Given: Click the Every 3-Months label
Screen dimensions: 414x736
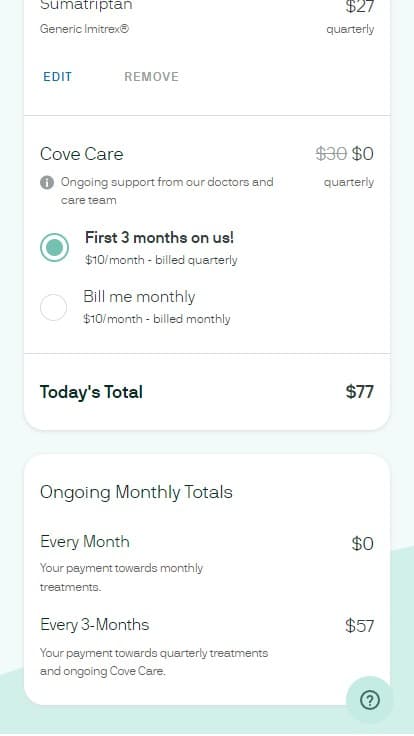Looking at the screenshot, I should [94, 625].
